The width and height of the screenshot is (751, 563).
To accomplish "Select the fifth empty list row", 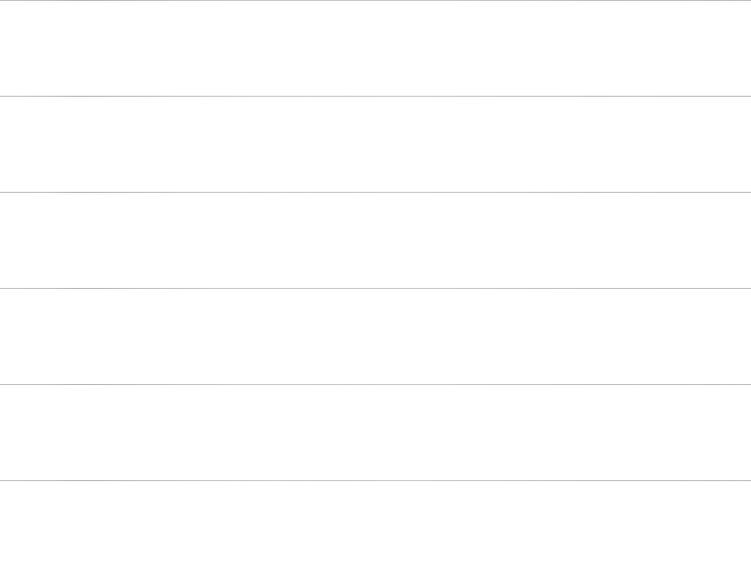I will (x=375, y=432).
